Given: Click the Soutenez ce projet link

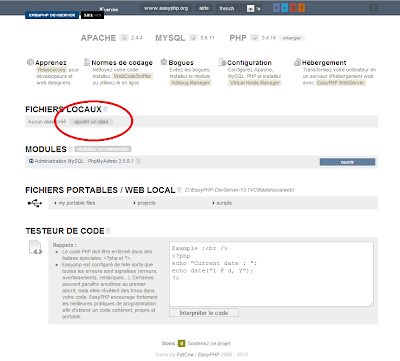Looking at the screenshot, I should click(209, 343).
